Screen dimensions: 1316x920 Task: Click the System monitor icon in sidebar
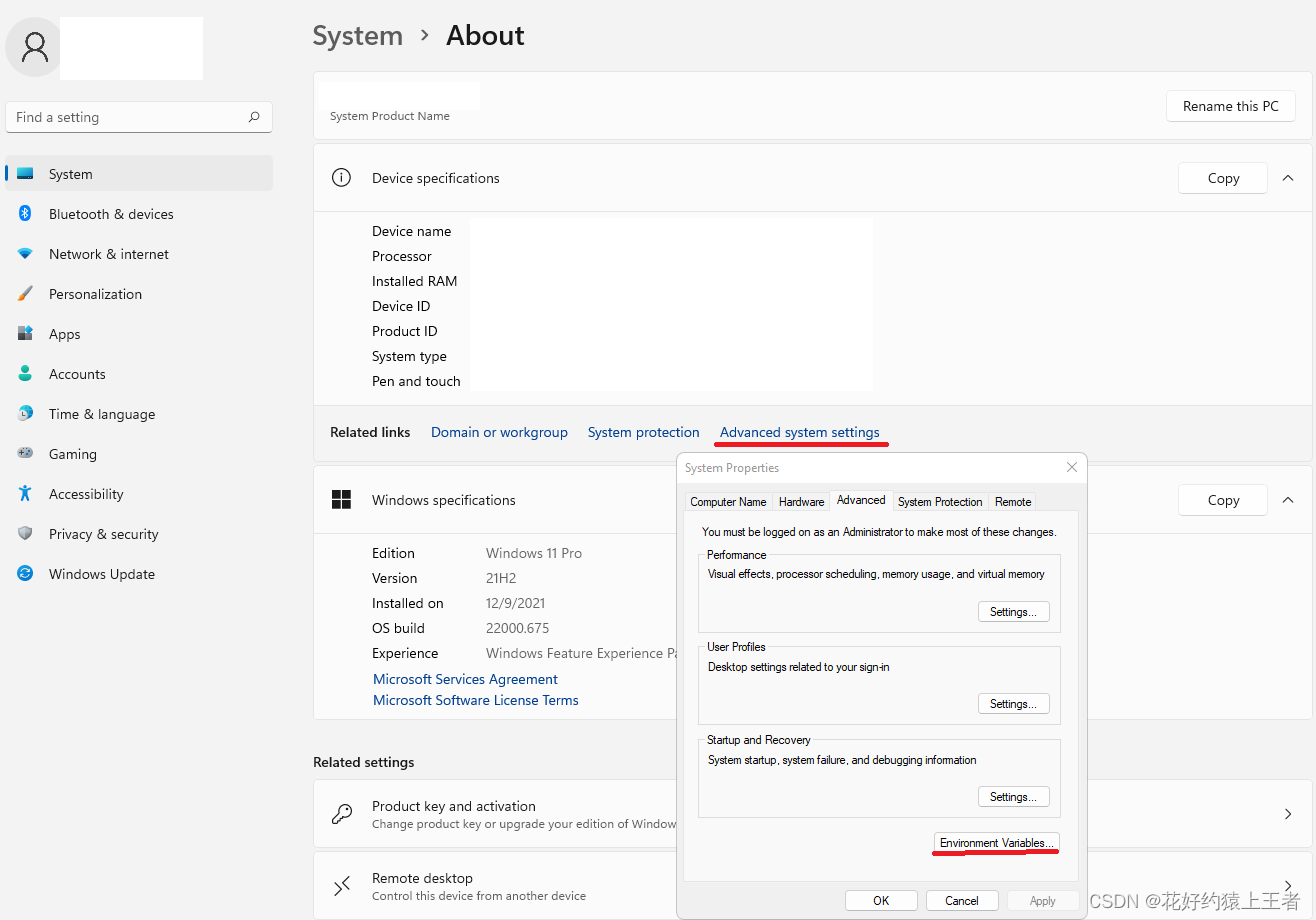pos(25,174)
